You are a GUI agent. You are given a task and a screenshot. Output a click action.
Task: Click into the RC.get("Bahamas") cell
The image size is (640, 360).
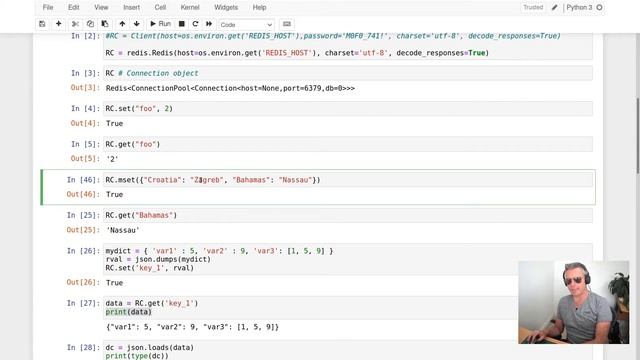click(348, 215)
